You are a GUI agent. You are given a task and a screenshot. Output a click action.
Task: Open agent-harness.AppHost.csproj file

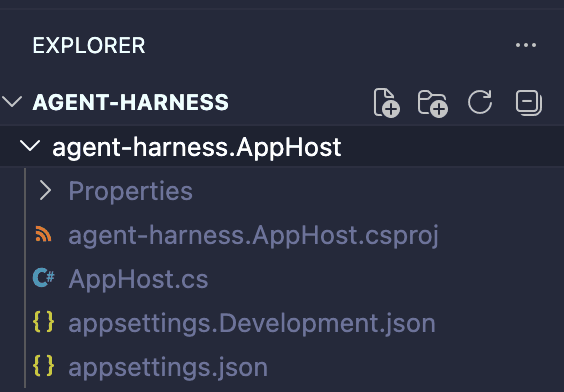[x=253, y=235]
